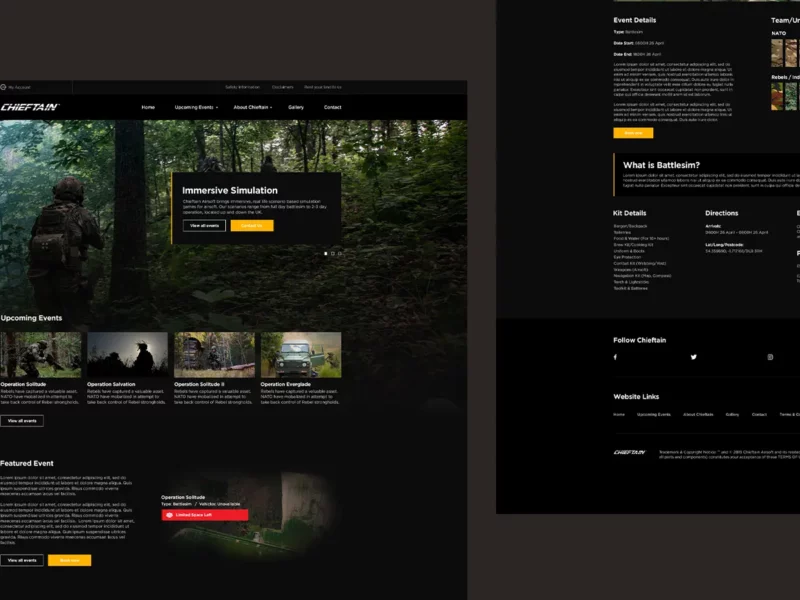Click footer About Chieftain website link
The height and width of the screenshot is (600, 800).
click(x=698, y=414)
